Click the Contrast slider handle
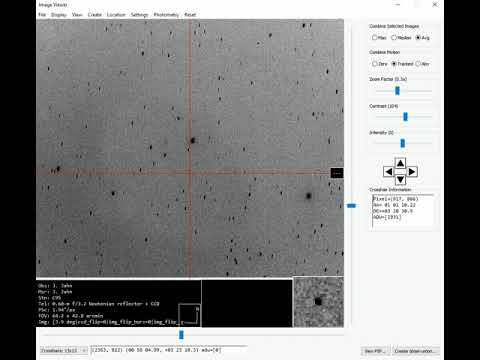Screen dimensions: 480x360 click(x=405, y=117)
